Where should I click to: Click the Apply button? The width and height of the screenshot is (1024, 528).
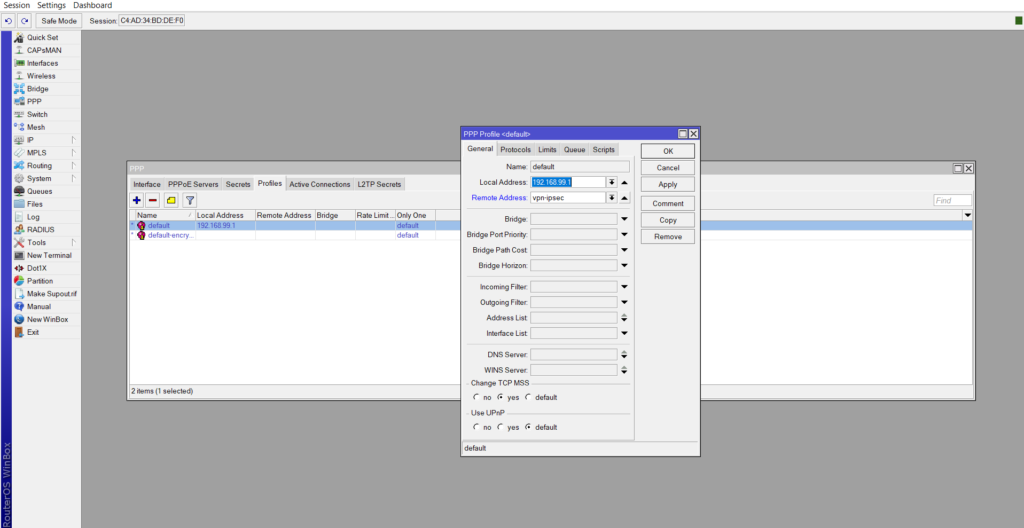[668, 184]
